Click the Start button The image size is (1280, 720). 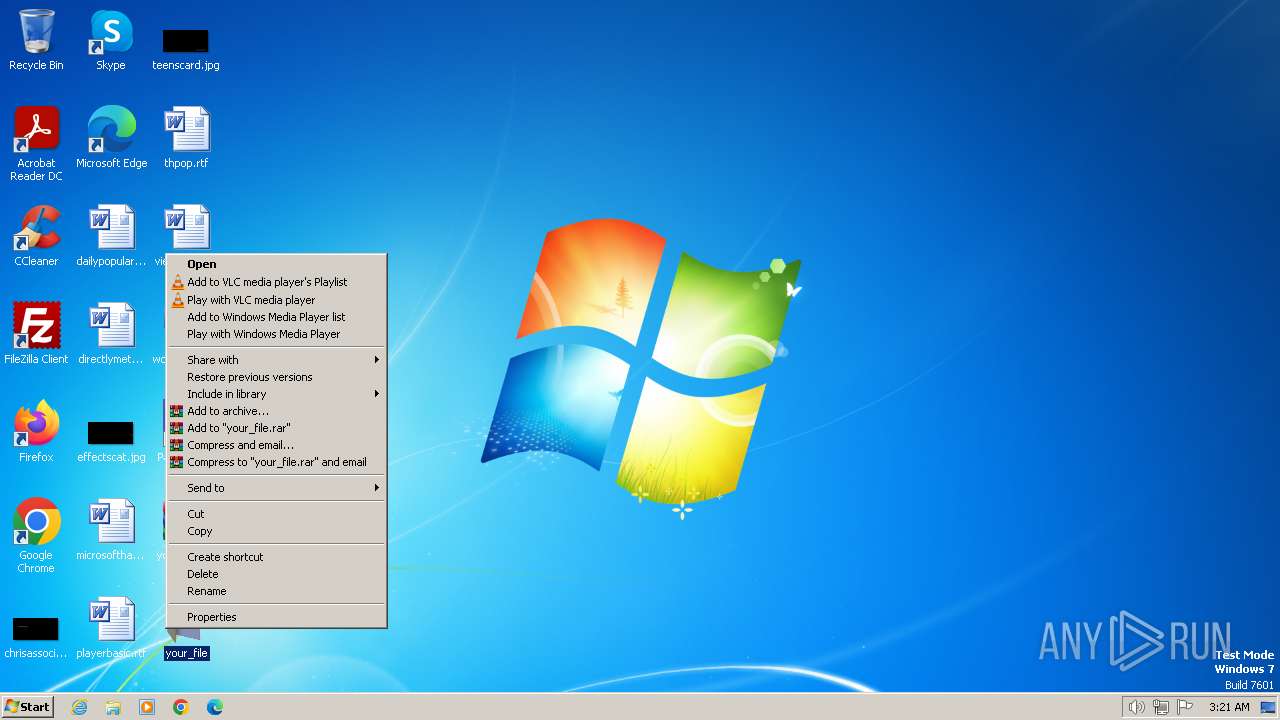point(28,707)
